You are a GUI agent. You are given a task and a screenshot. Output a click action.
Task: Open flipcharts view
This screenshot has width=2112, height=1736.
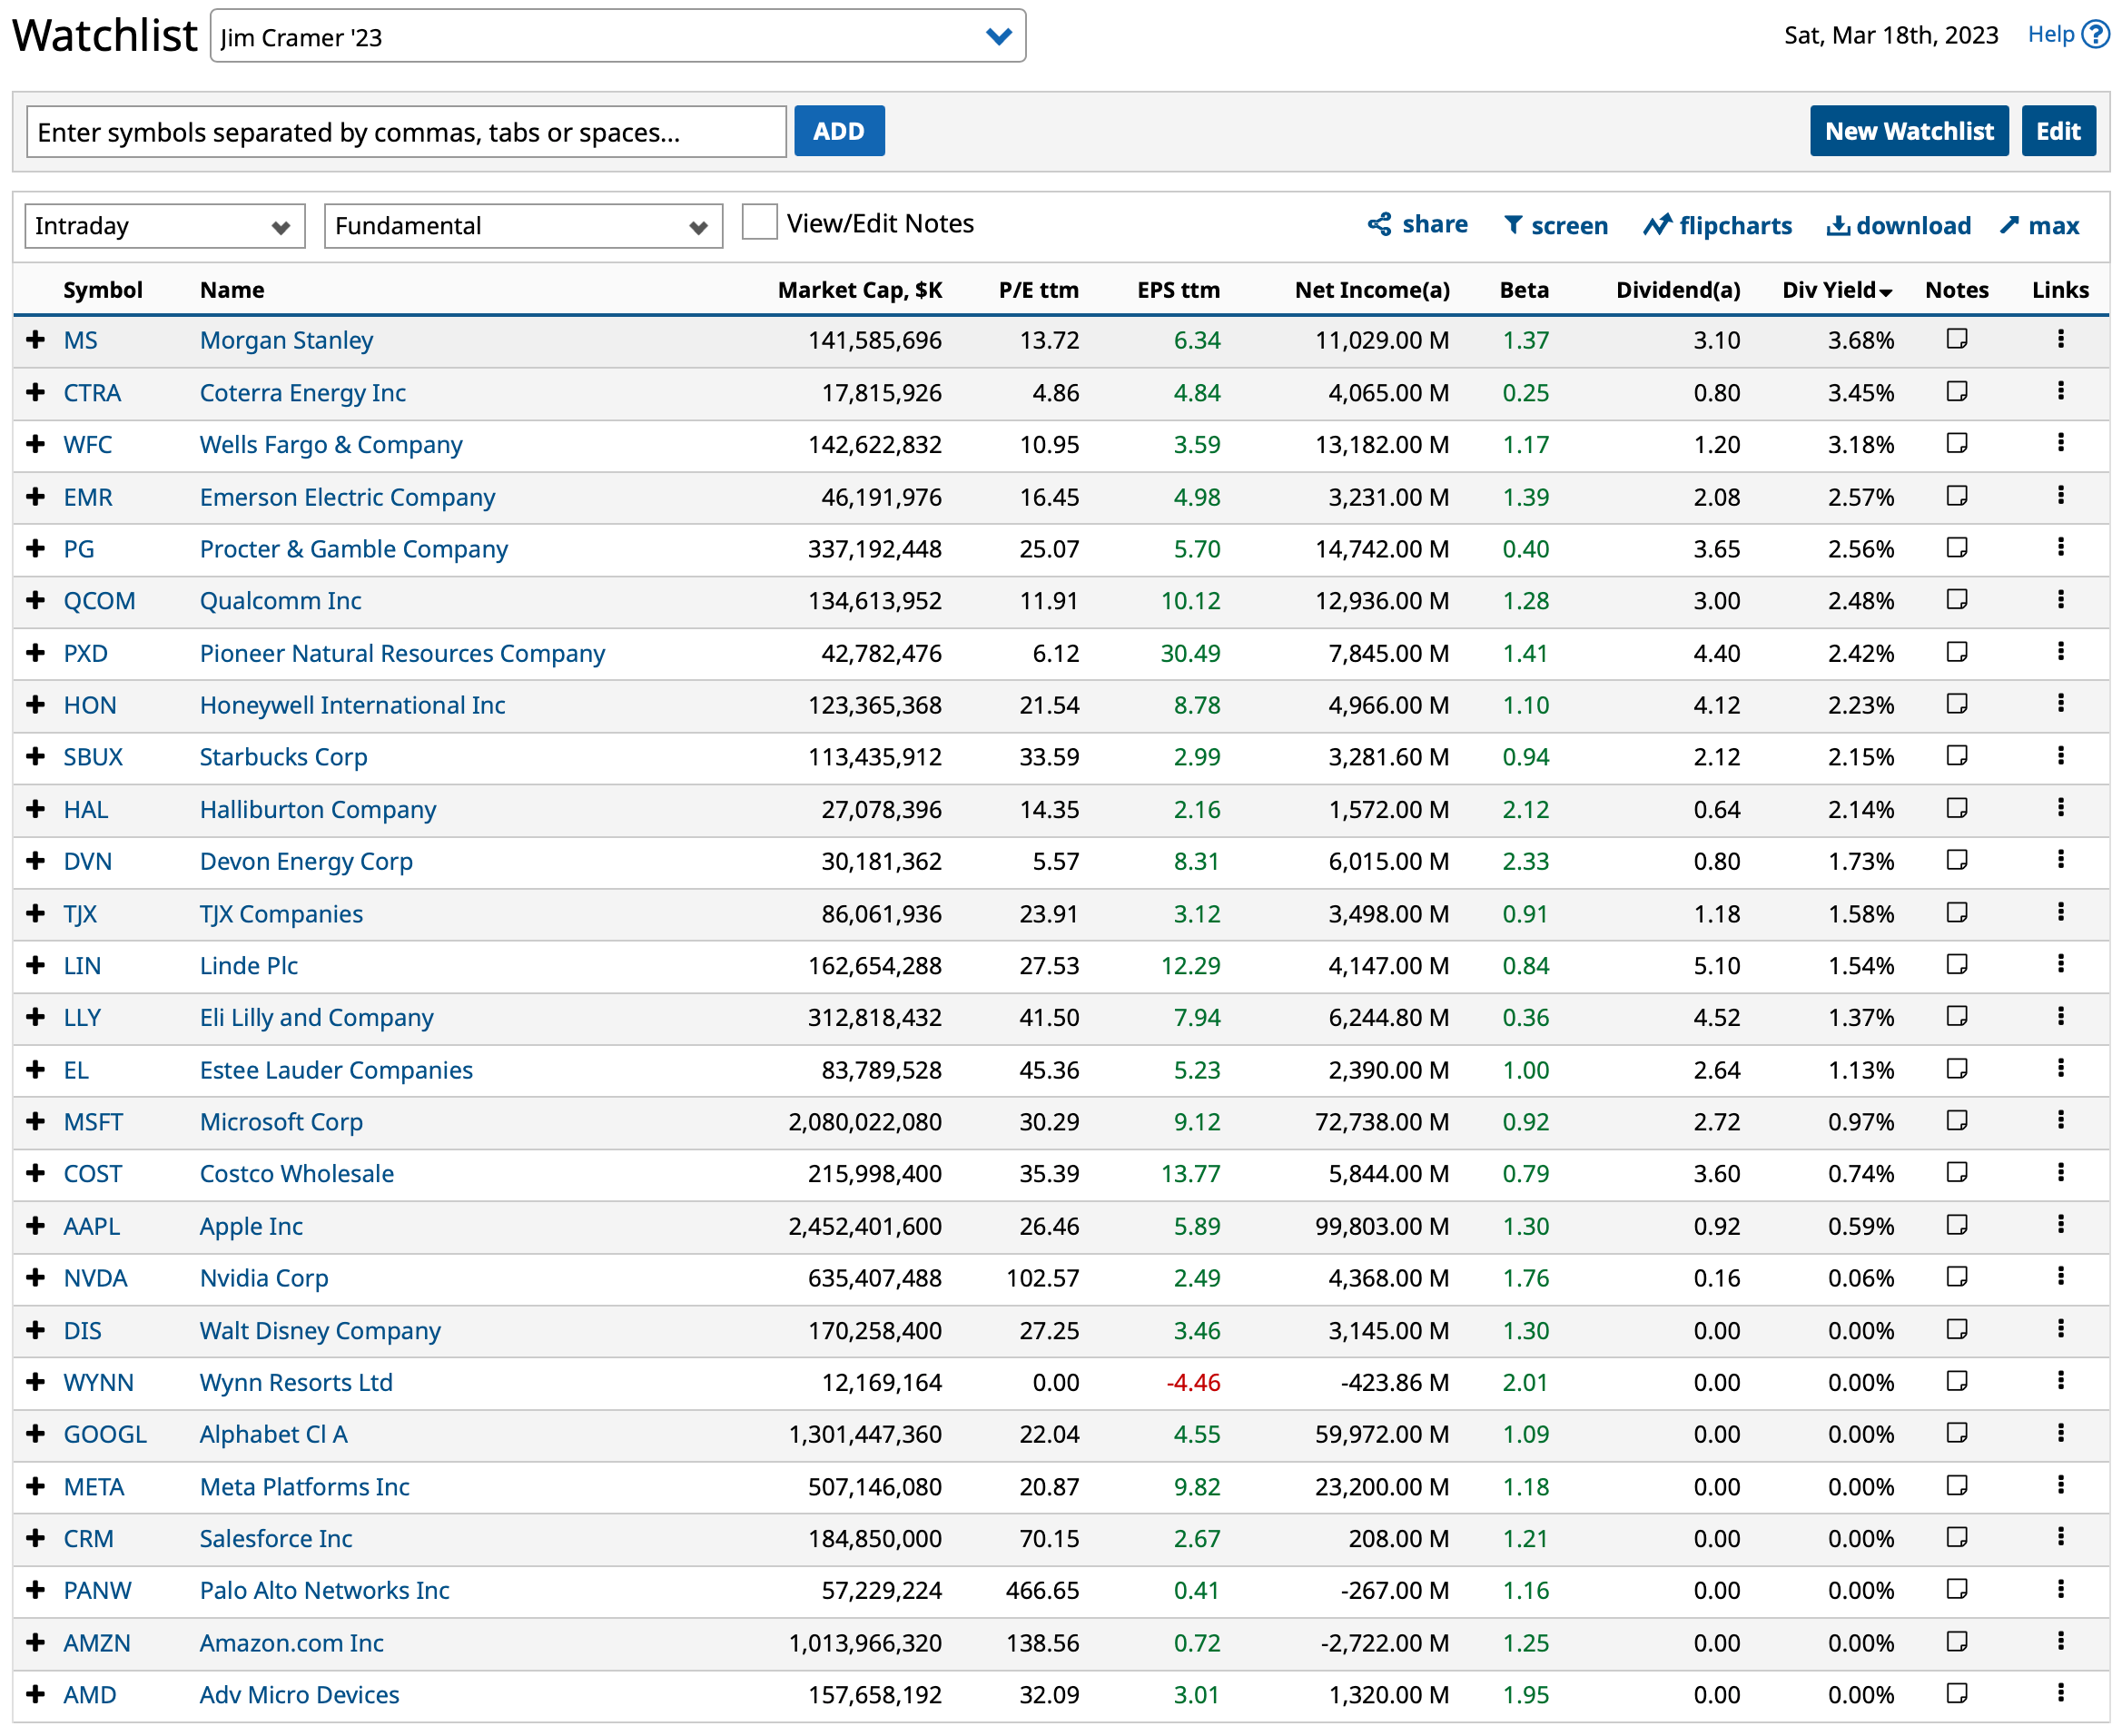1717,225
